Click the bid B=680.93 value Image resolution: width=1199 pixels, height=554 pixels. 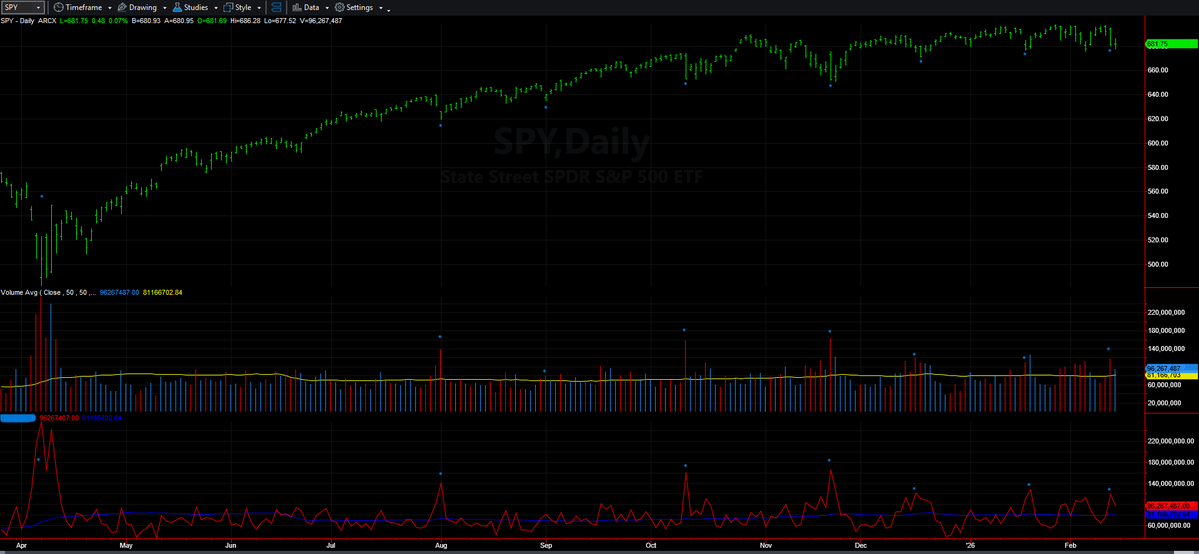[x=146, y=21]
